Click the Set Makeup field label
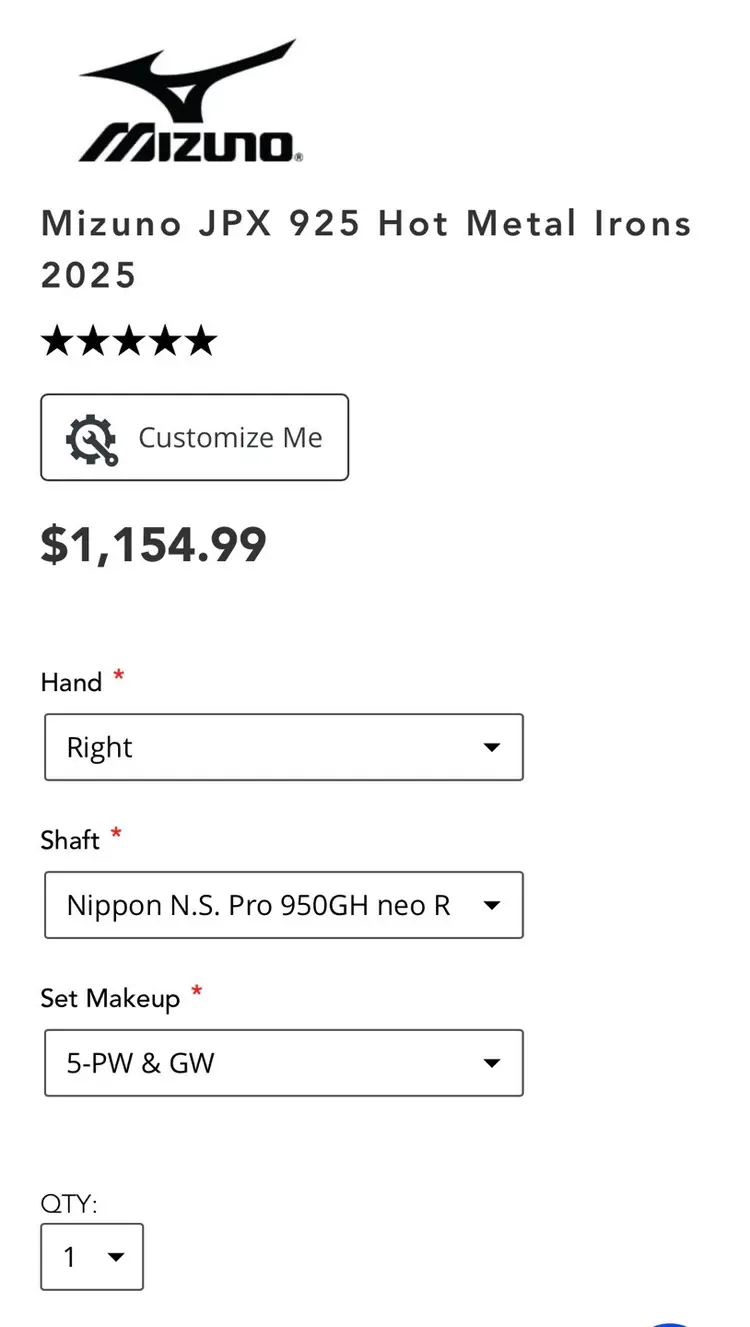 pos(110,999)
